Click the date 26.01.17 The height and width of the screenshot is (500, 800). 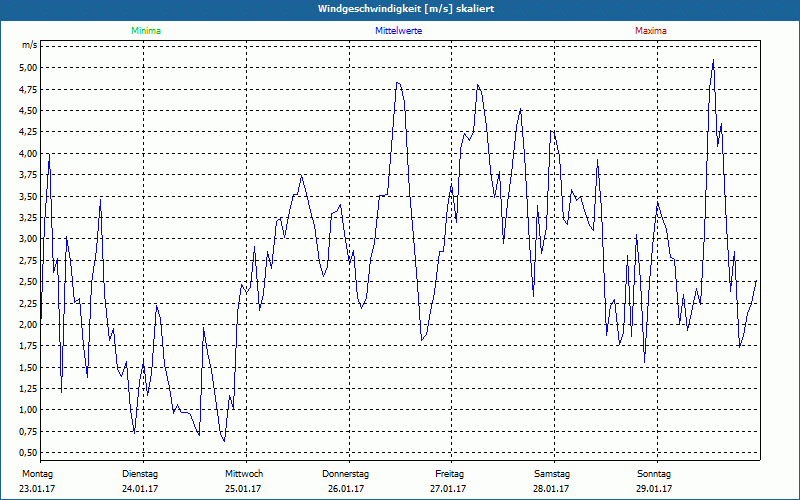346,489
